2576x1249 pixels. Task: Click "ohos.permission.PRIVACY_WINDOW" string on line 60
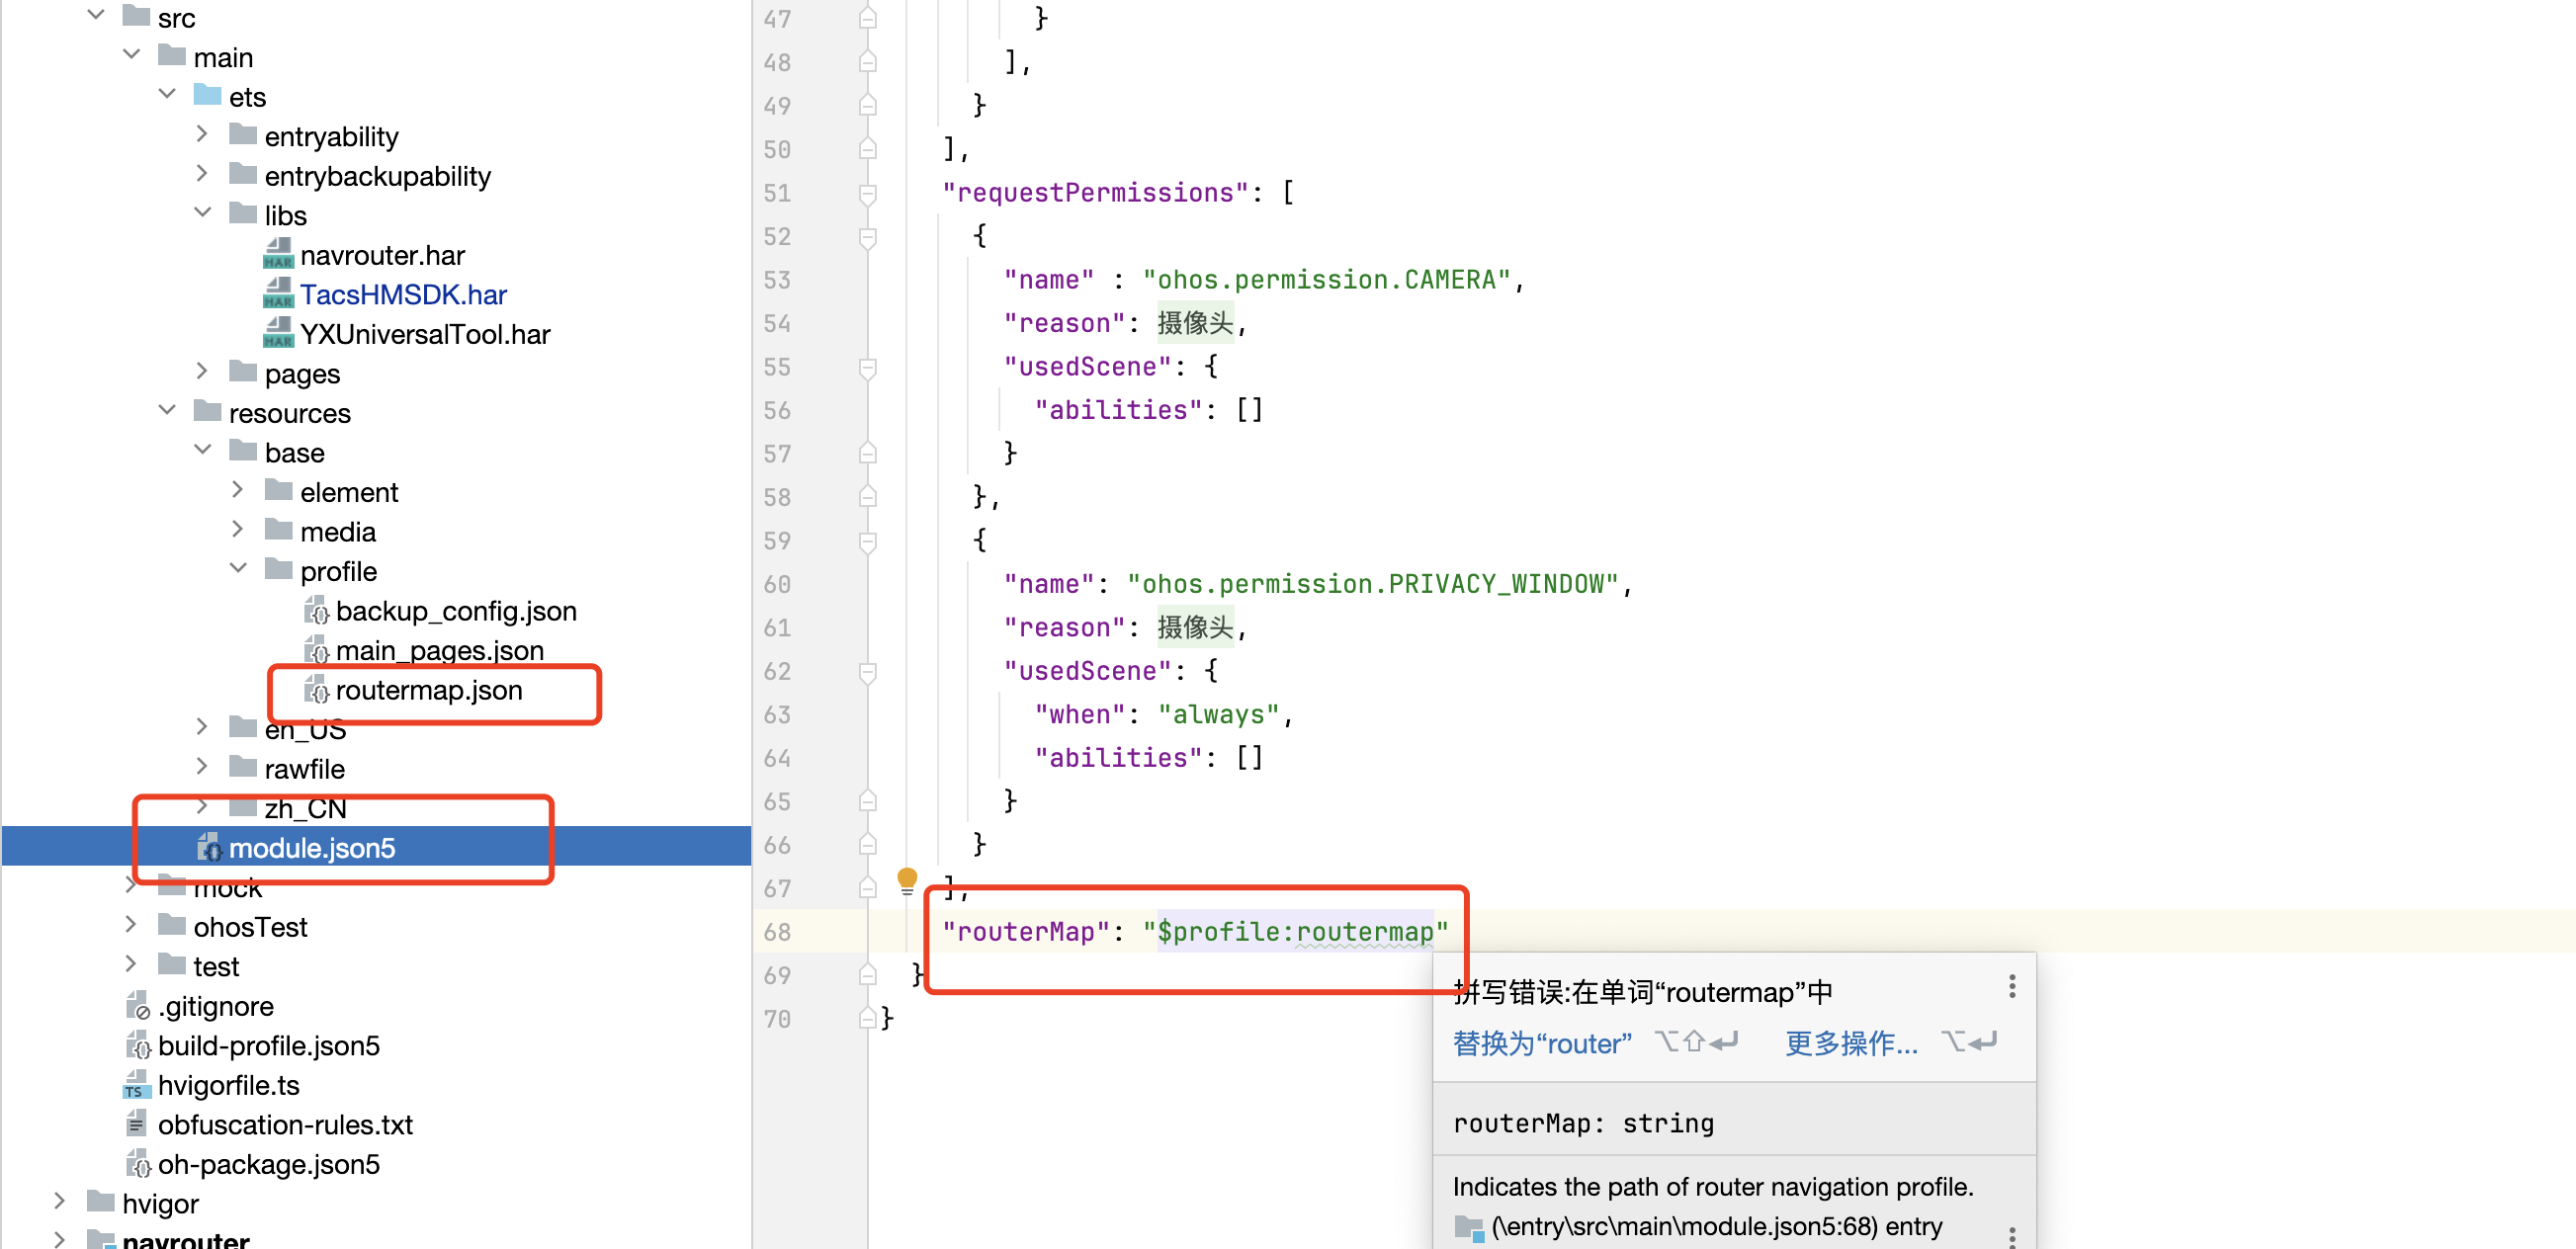point(1372,584)
